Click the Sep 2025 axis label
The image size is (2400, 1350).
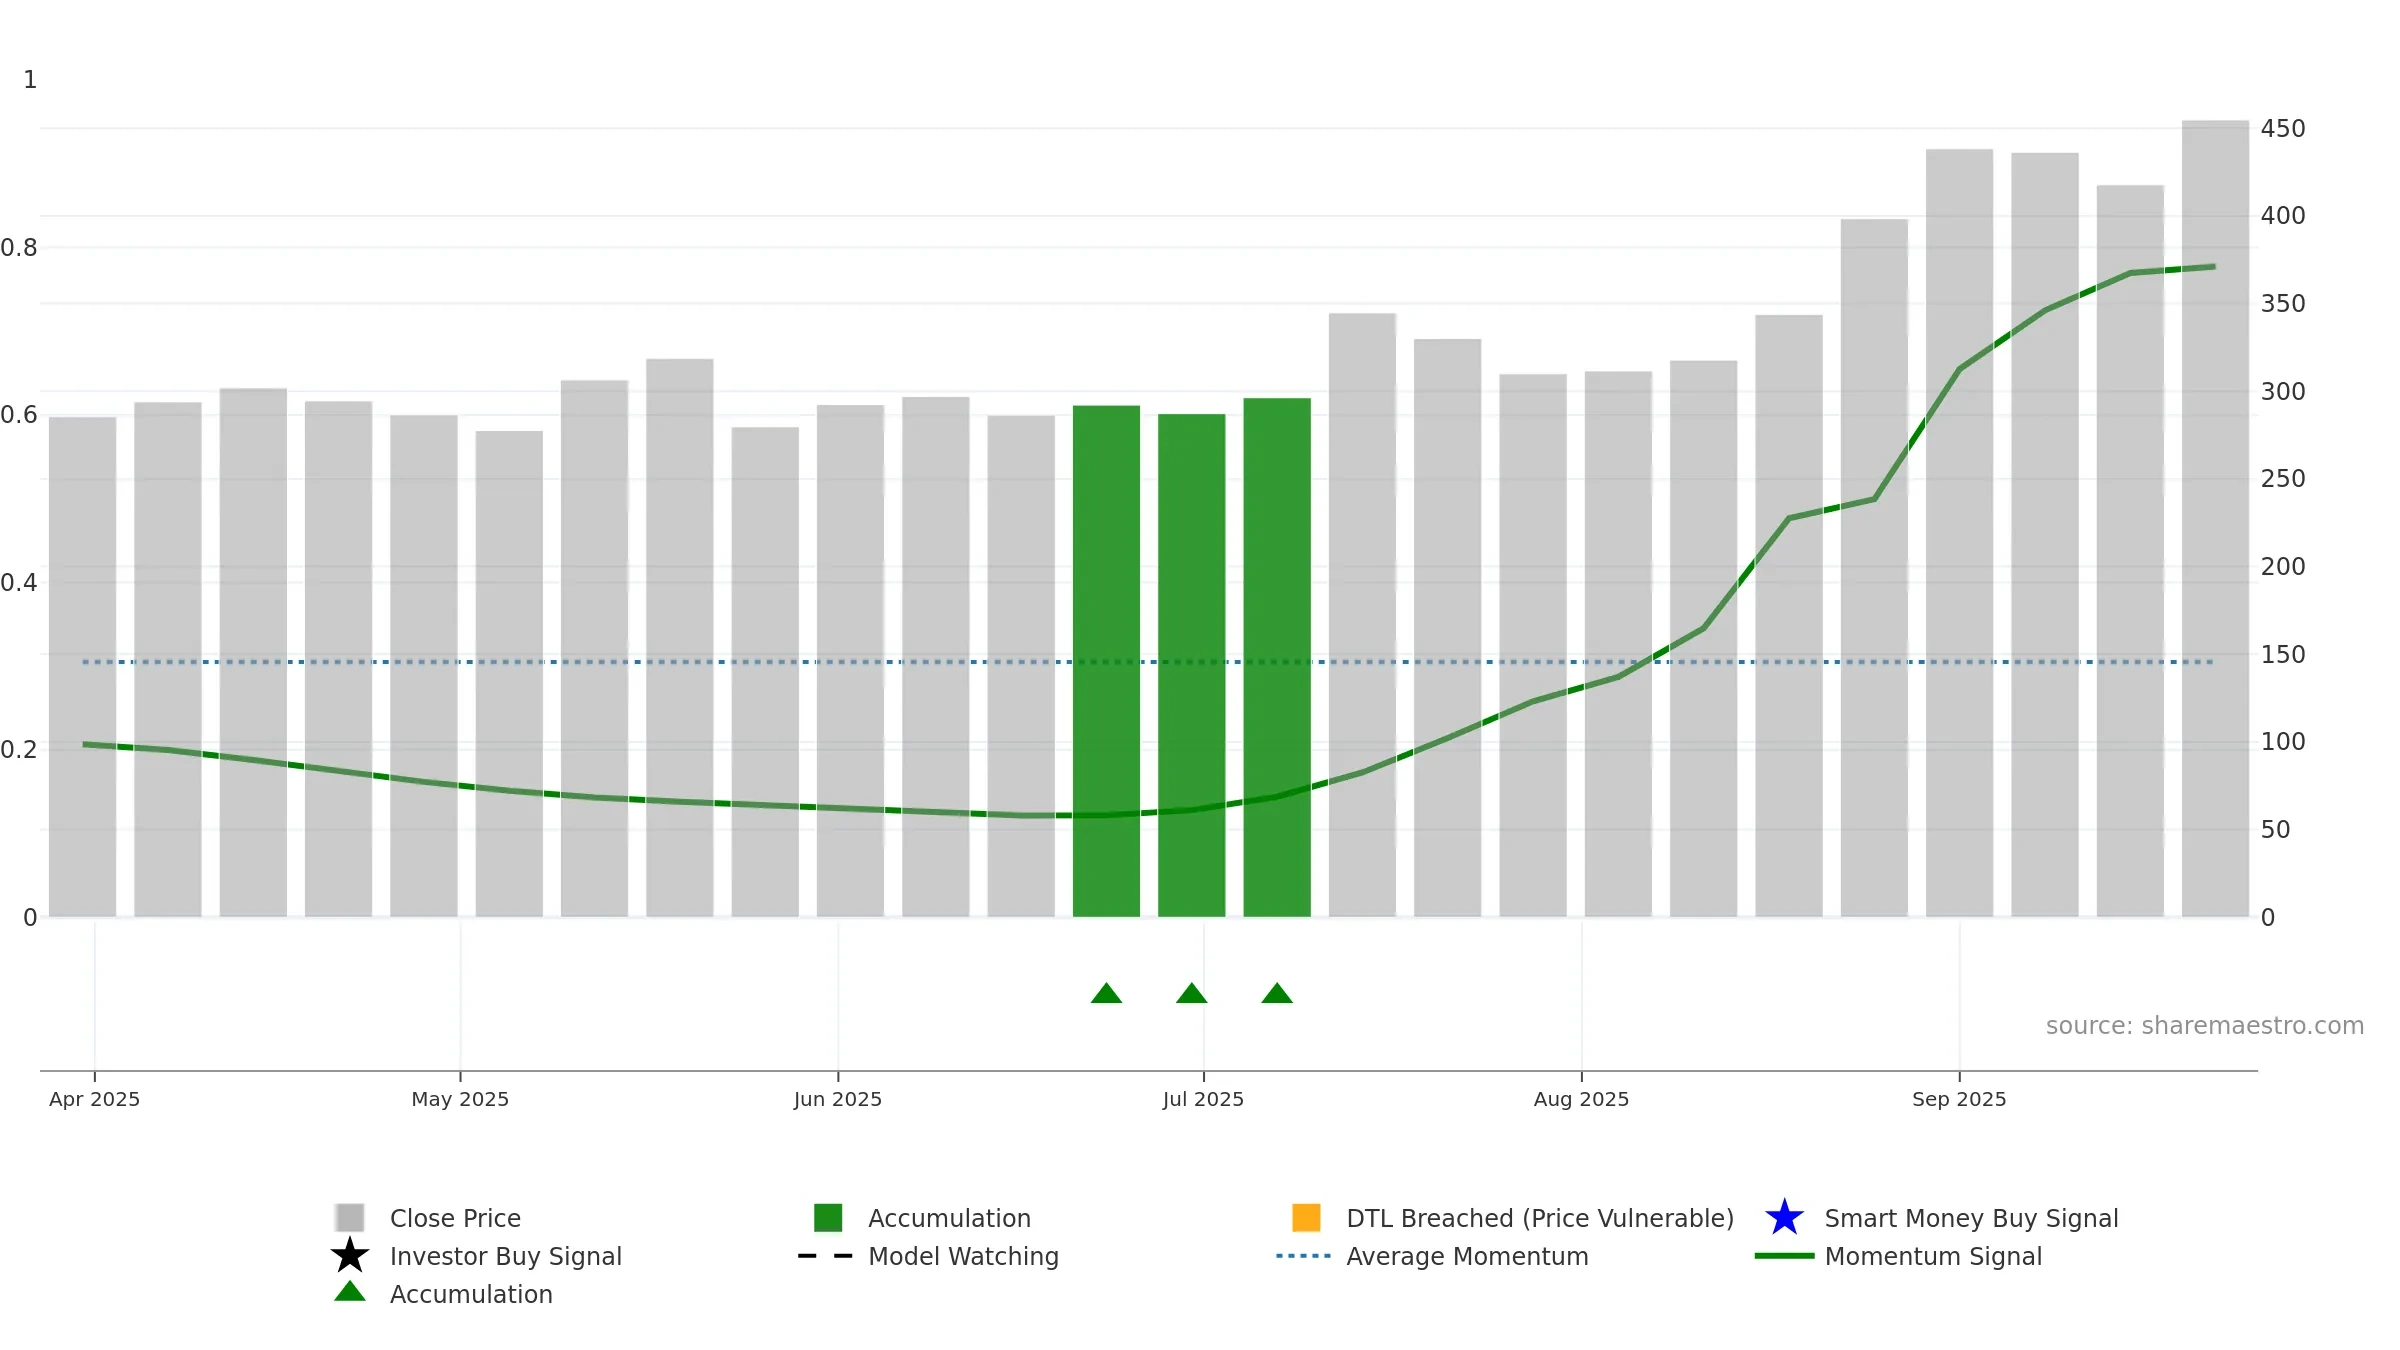pos(1959,1099)
